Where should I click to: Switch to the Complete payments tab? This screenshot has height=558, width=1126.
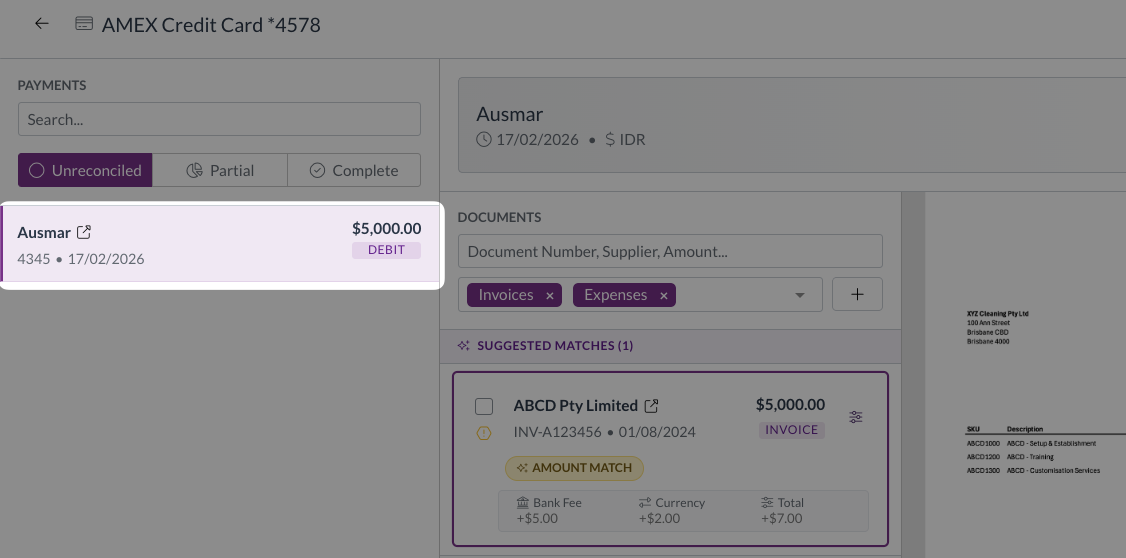pyautogui.click(x=353, y=170)
